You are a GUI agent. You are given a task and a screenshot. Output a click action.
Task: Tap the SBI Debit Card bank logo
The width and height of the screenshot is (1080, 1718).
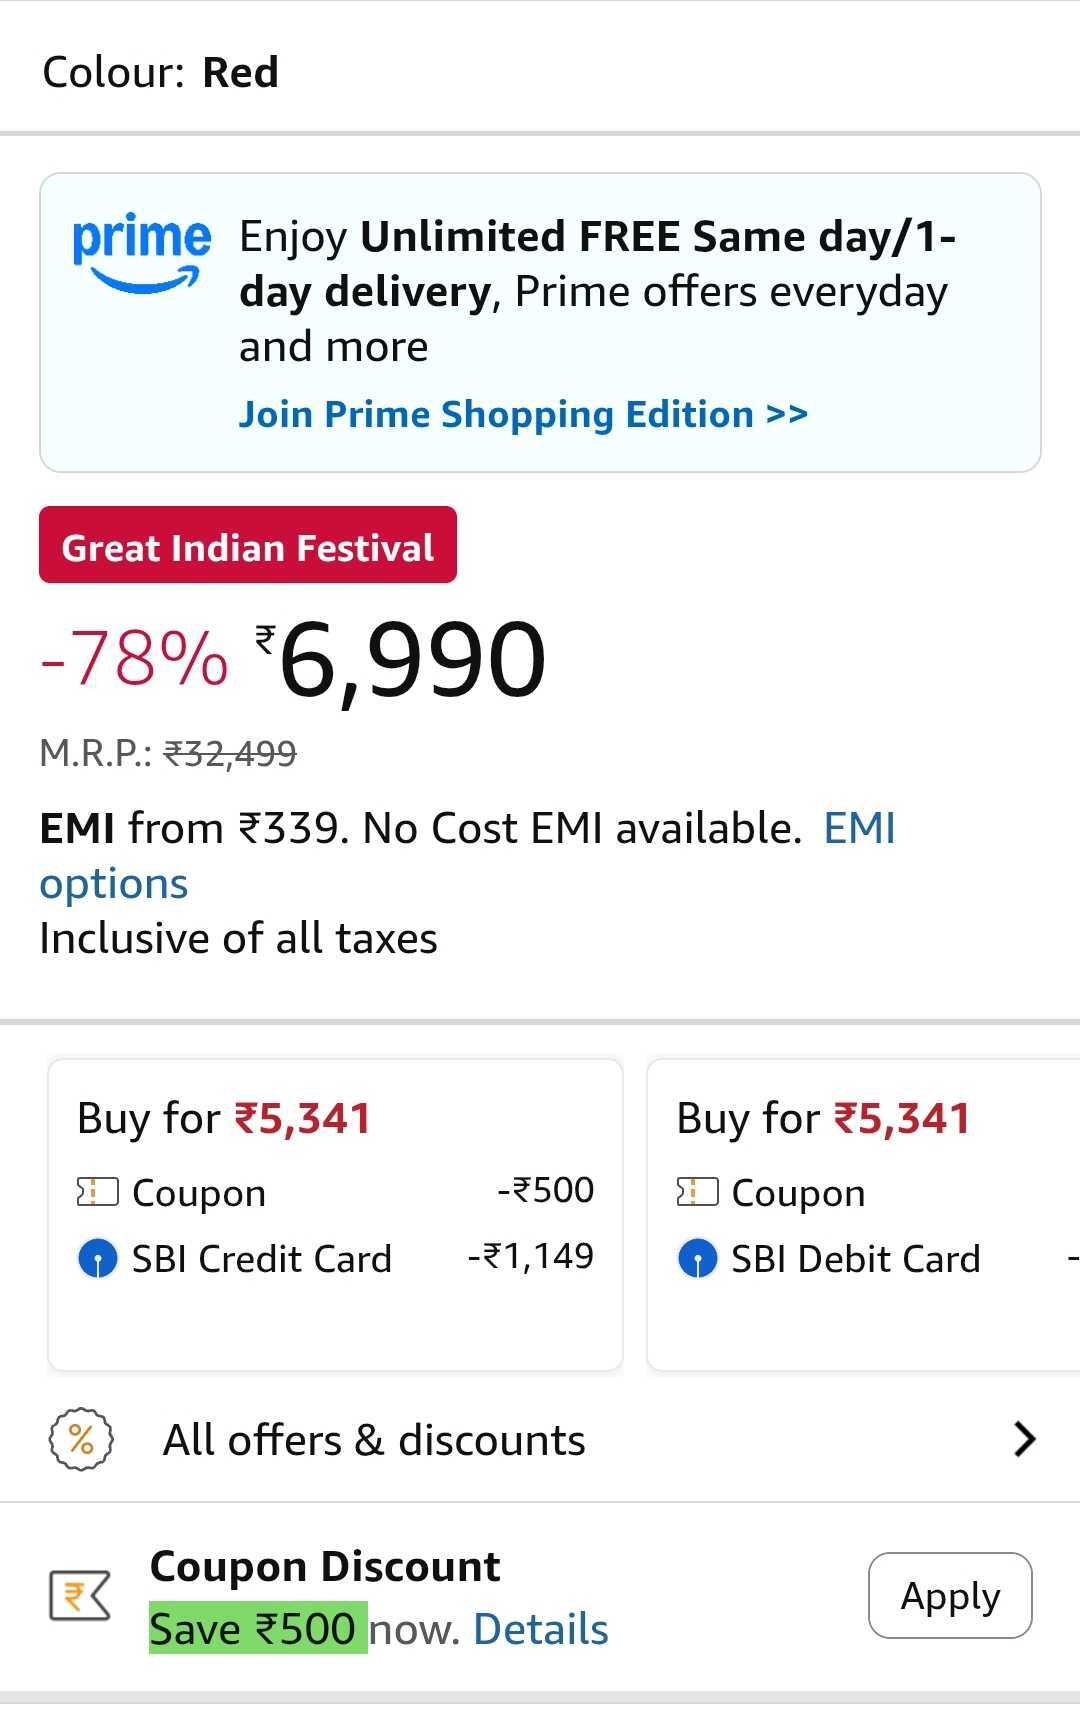point(697,1258)
